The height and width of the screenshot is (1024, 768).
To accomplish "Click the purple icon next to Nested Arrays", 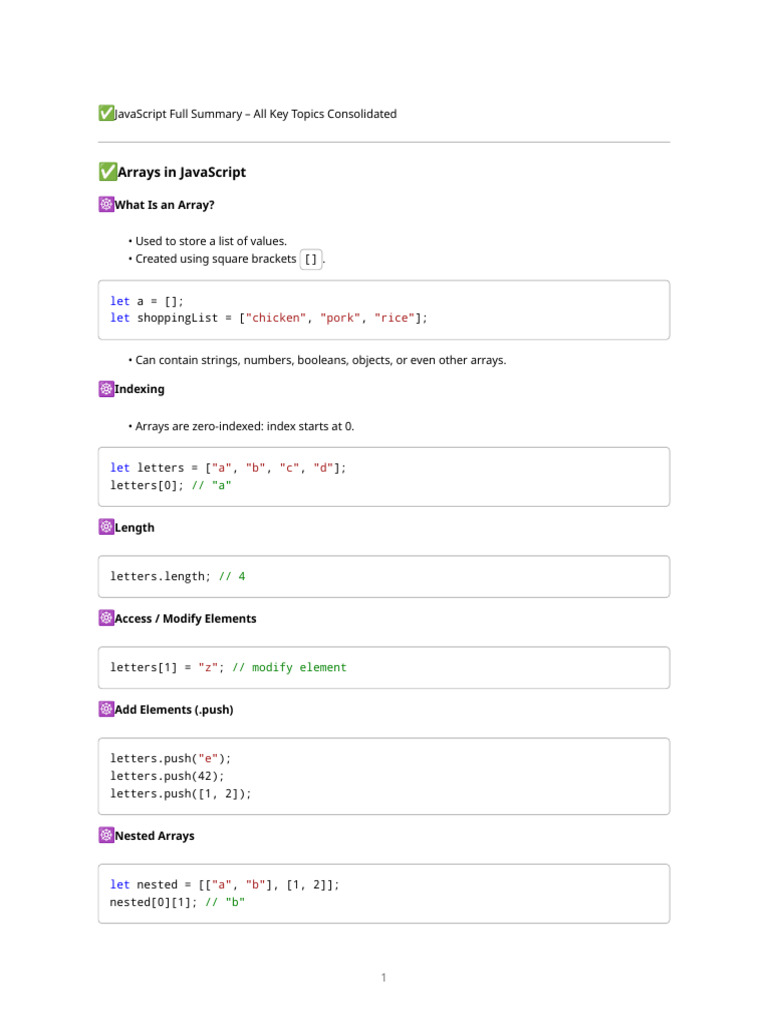I will pyautogui.click(x=106, y=836).
